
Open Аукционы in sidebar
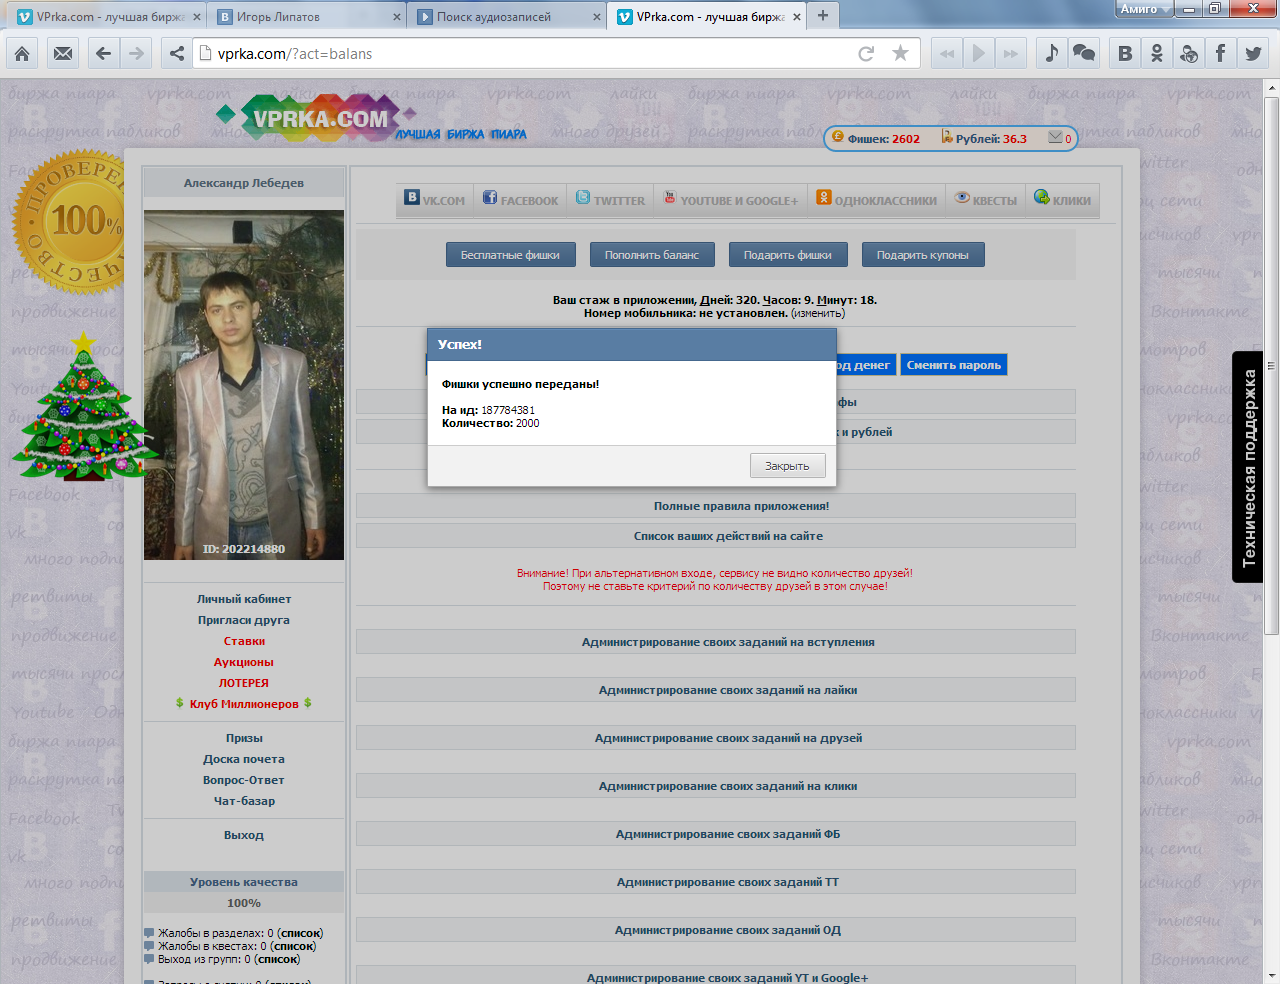(x=244, y=662)
